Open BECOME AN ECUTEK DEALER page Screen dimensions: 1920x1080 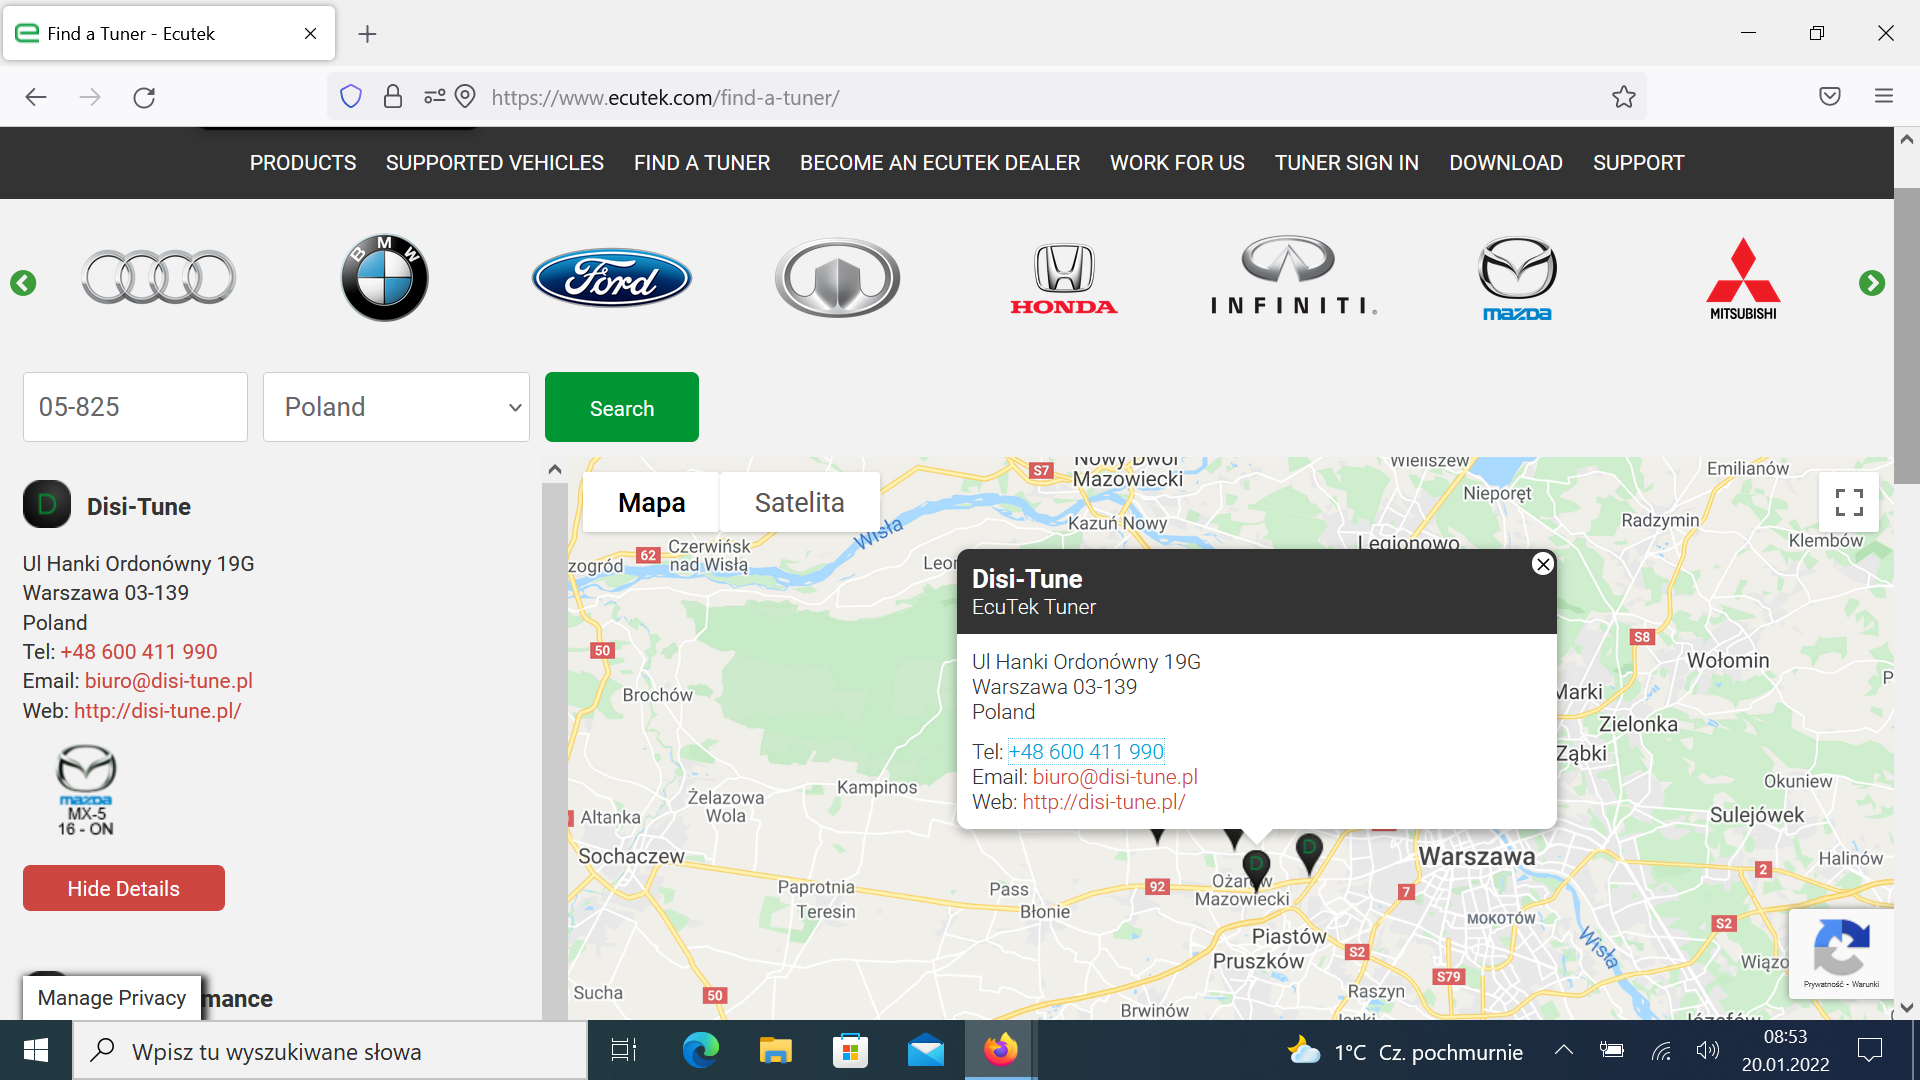coord(940,163)
